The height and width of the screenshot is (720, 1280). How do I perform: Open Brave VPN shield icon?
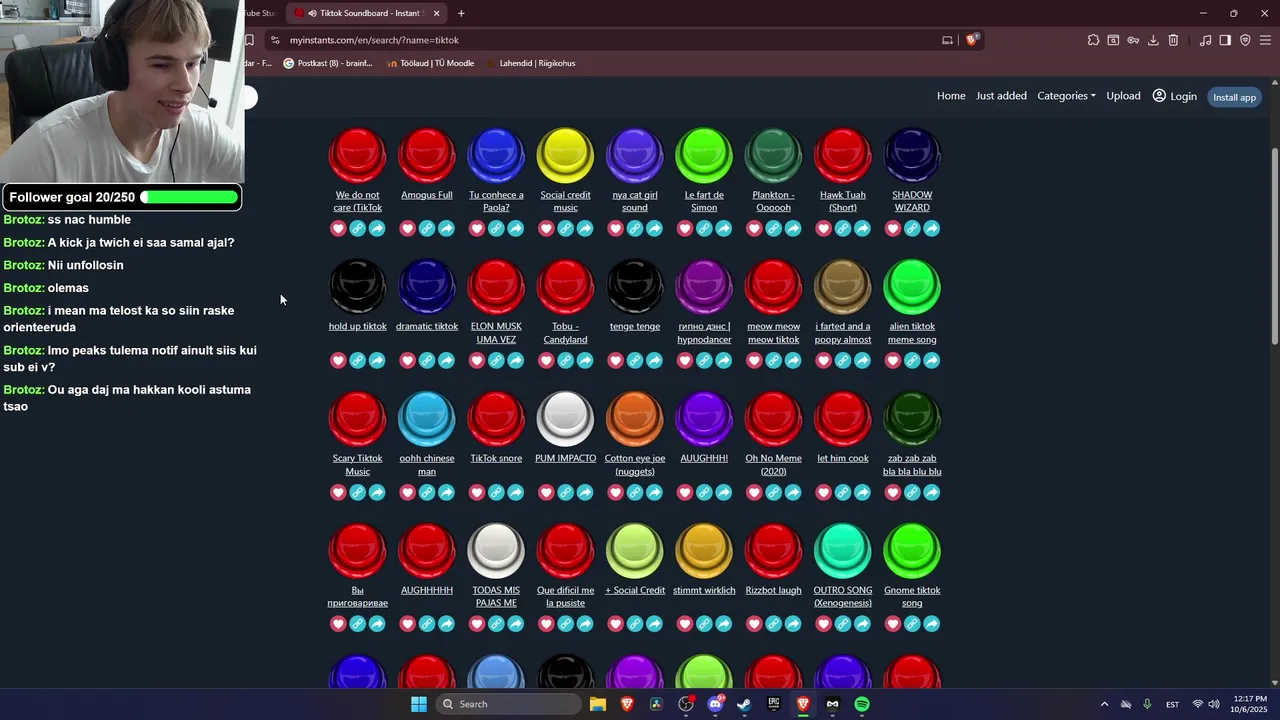click(x=1245, y=40)
